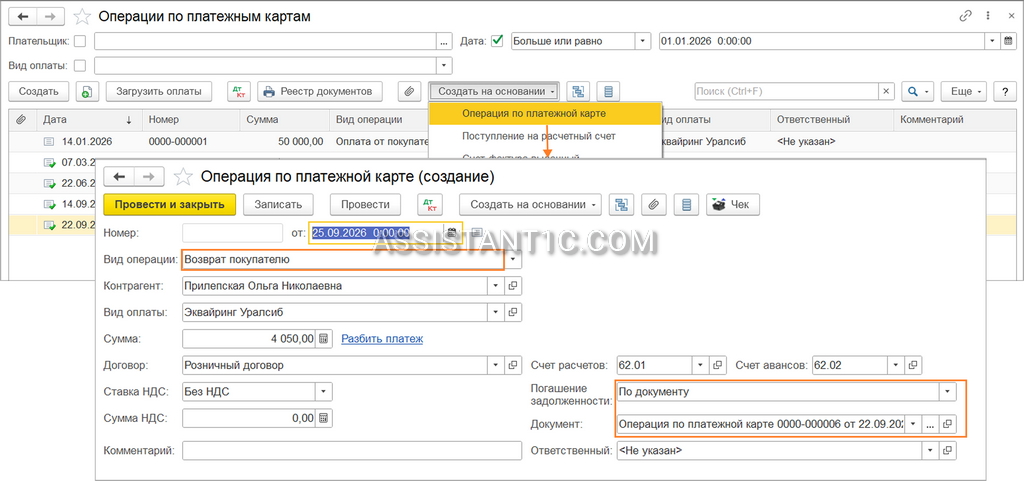Click the copy-document icon beside Создать

point(86,91)
